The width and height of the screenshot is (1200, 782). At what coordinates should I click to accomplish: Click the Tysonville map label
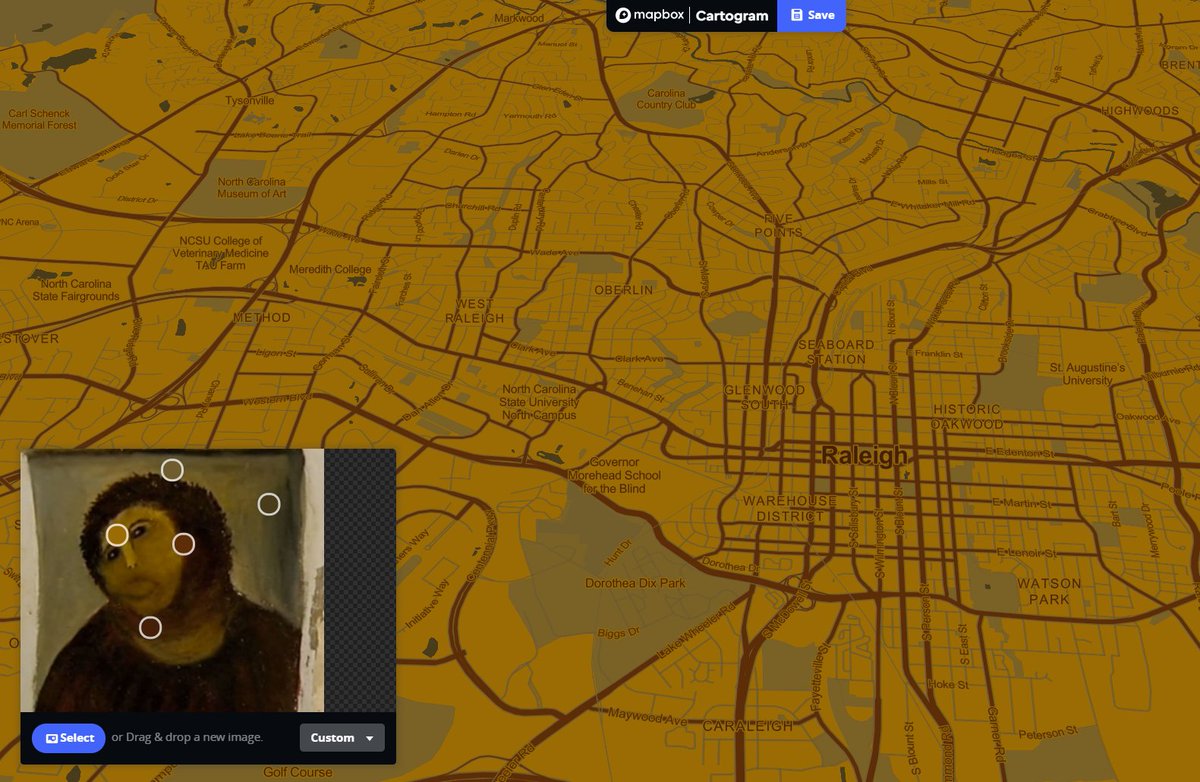[x=250, y=101]
